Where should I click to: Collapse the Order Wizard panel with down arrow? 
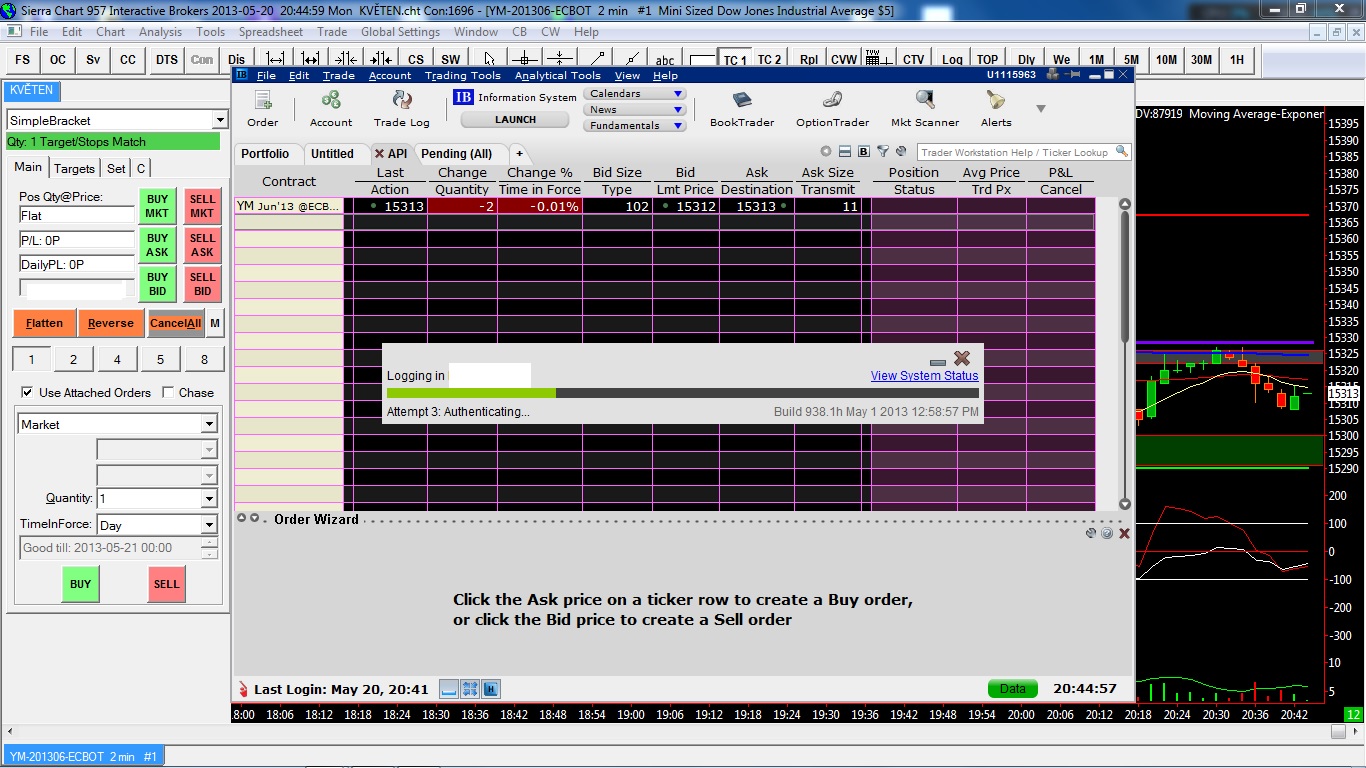[x=254, y=518]
